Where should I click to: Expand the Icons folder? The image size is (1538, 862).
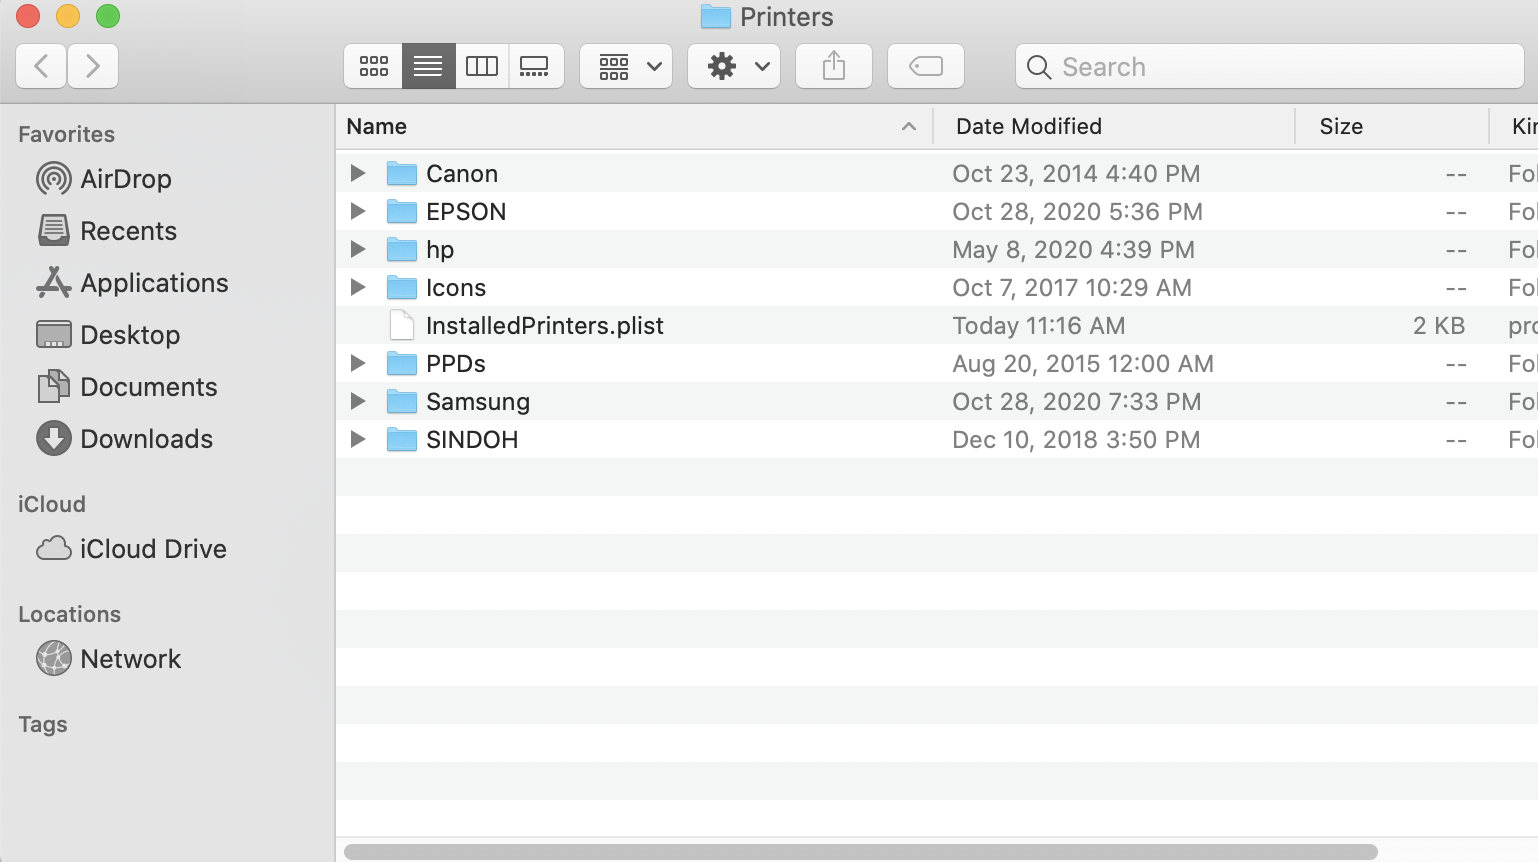[x=358, y=287]
